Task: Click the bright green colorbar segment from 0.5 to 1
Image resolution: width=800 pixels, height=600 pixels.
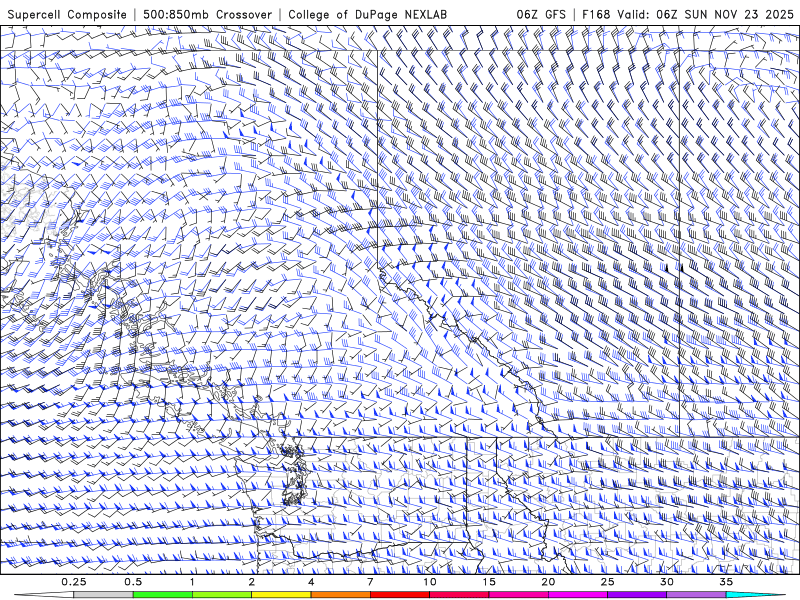Action: 163,595
